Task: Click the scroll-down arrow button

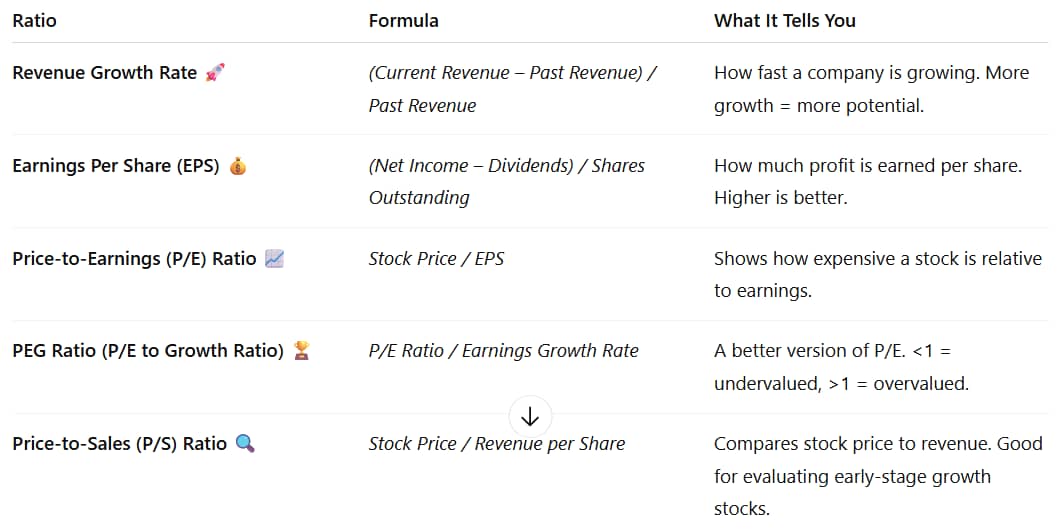Action: [530, 417]
